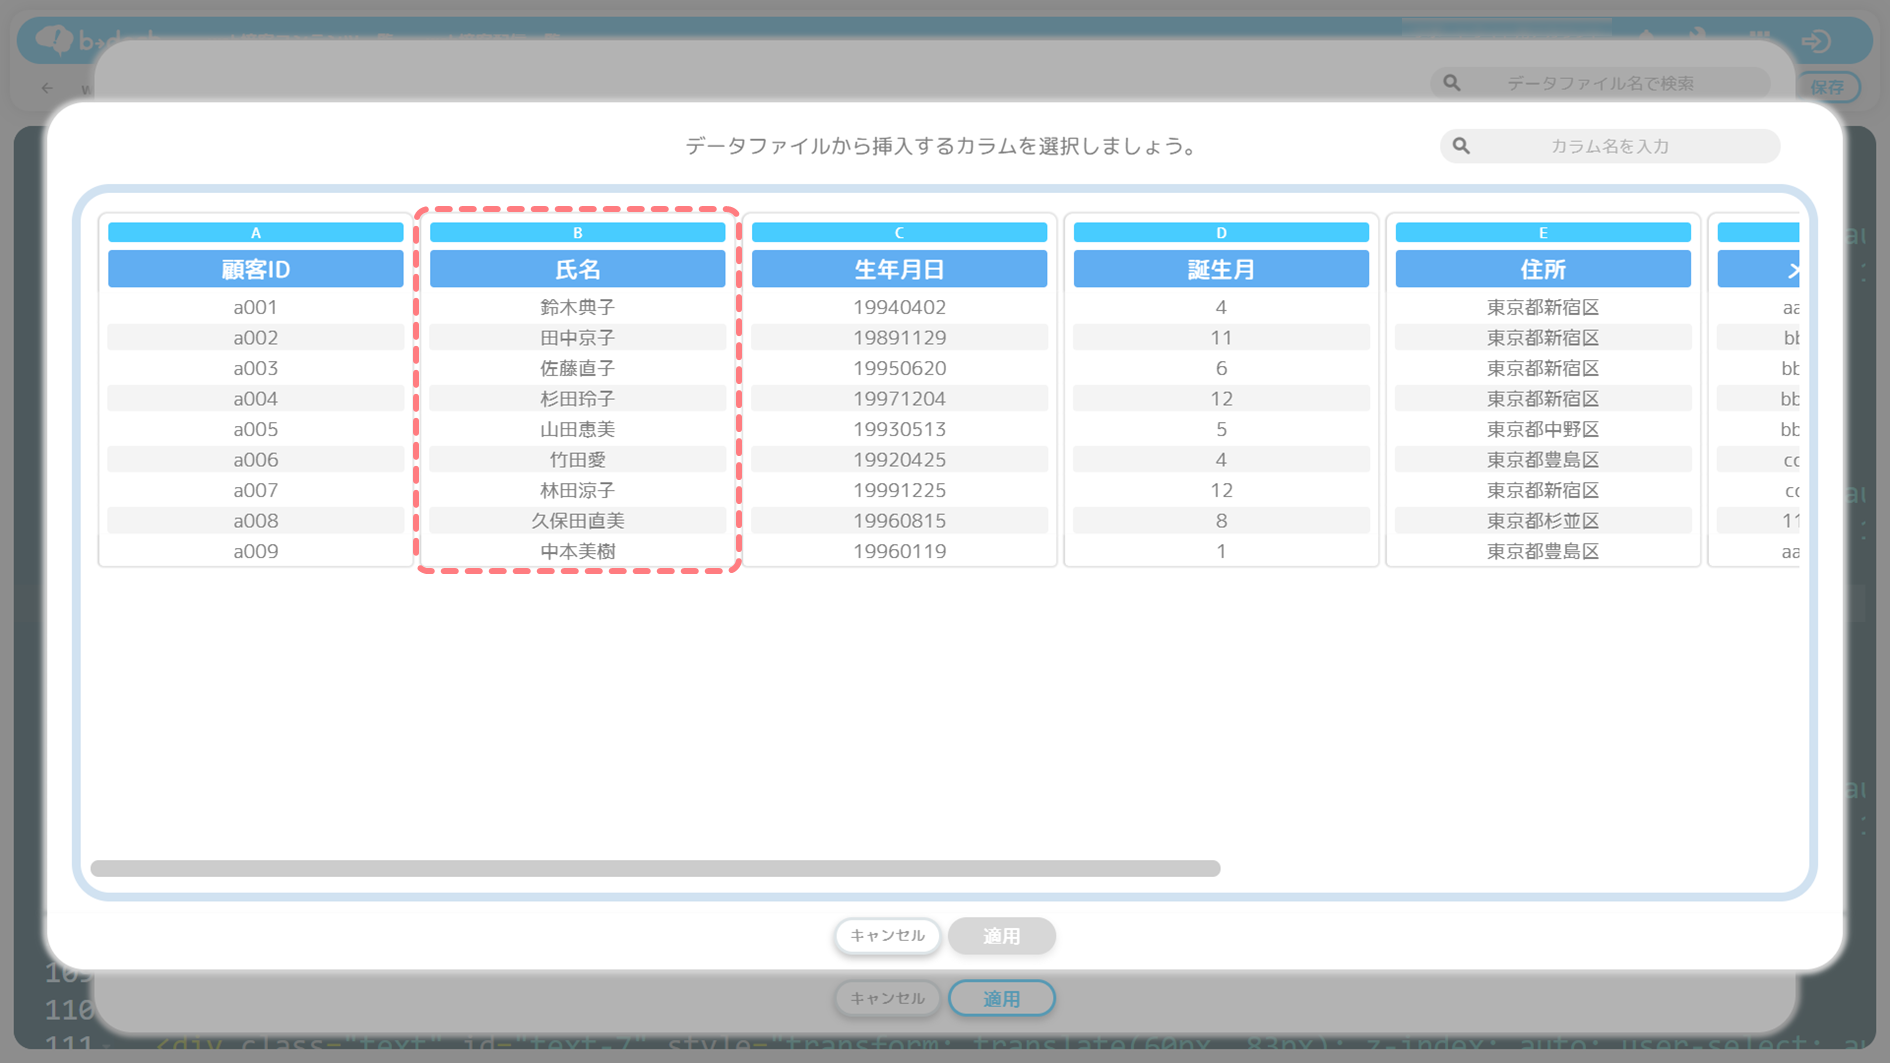The image size is (1890, 1063).
Task: Click the name 中本美樹
Action: point(578,551)
